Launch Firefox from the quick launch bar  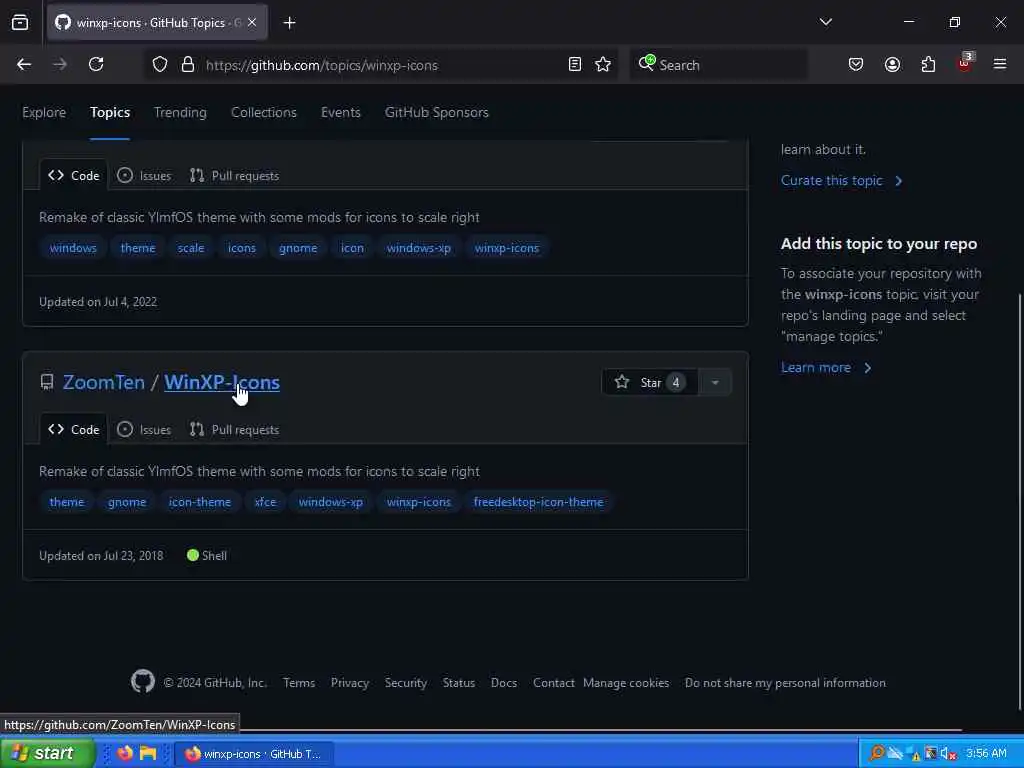(x=124, y=753)
